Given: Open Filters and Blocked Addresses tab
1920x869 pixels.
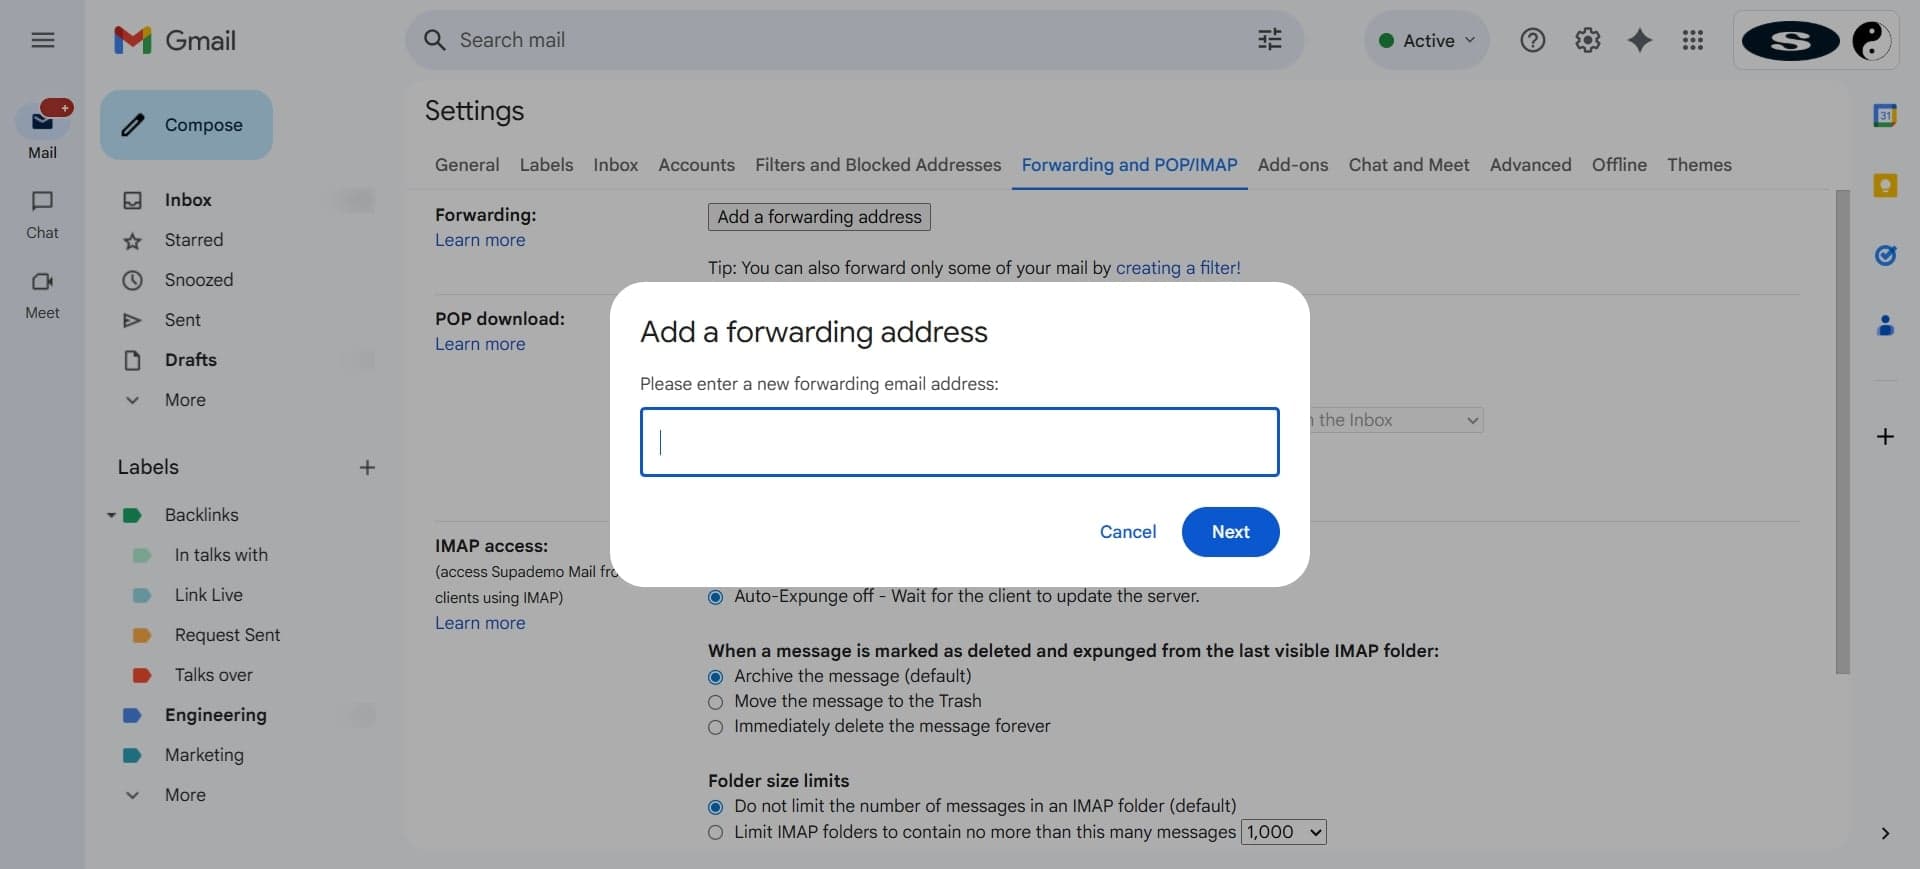Looking at the screenshot, I should click(x=878, y=165).
